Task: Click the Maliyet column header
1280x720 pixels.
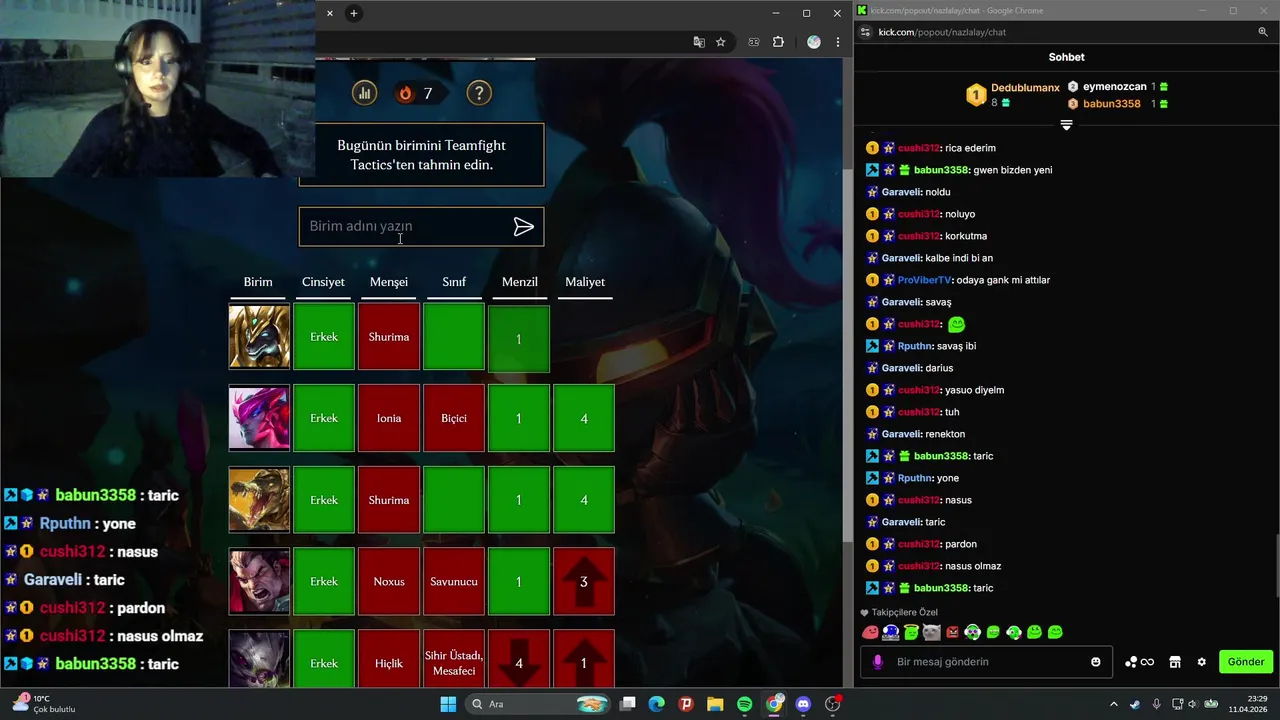Action: pos(585,282)
